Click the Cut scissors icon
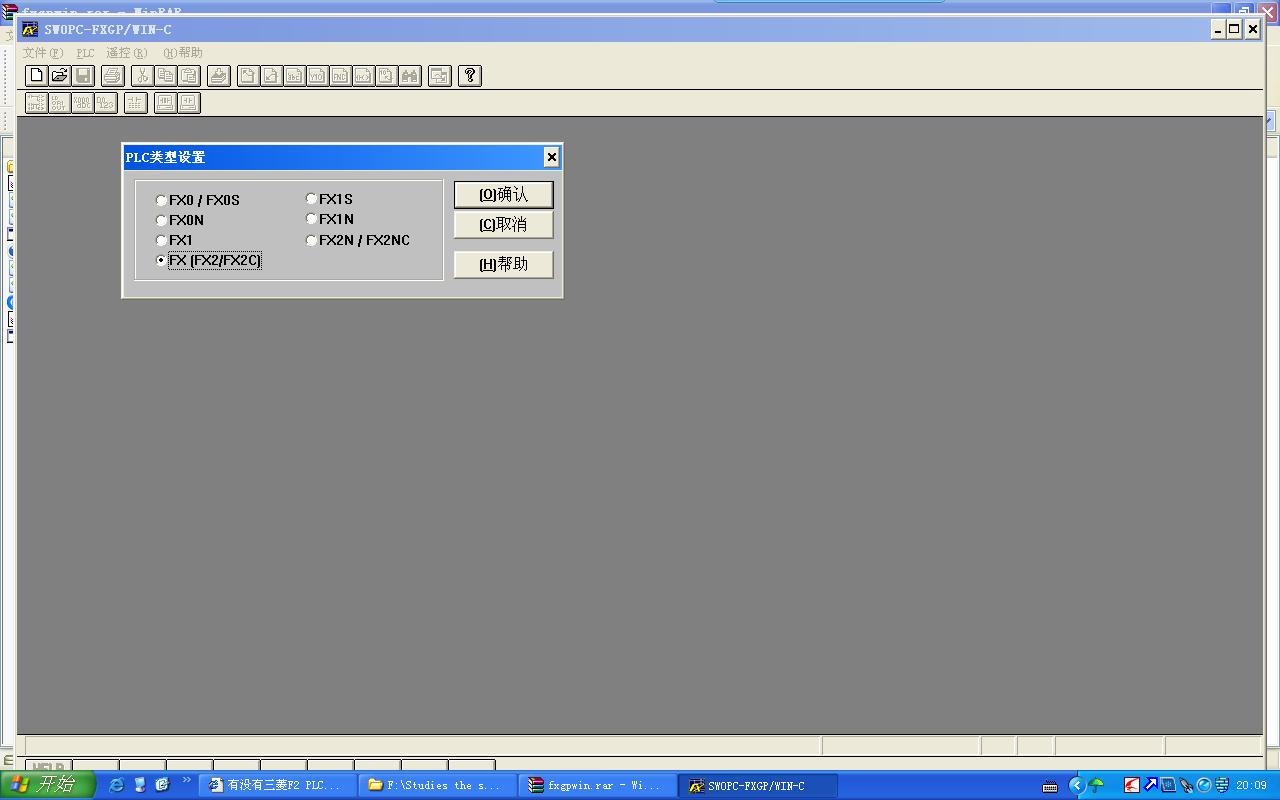Image resolution: width=1280 pixels, height=800 pixels. pyautogui.click(x=142, y=76)
